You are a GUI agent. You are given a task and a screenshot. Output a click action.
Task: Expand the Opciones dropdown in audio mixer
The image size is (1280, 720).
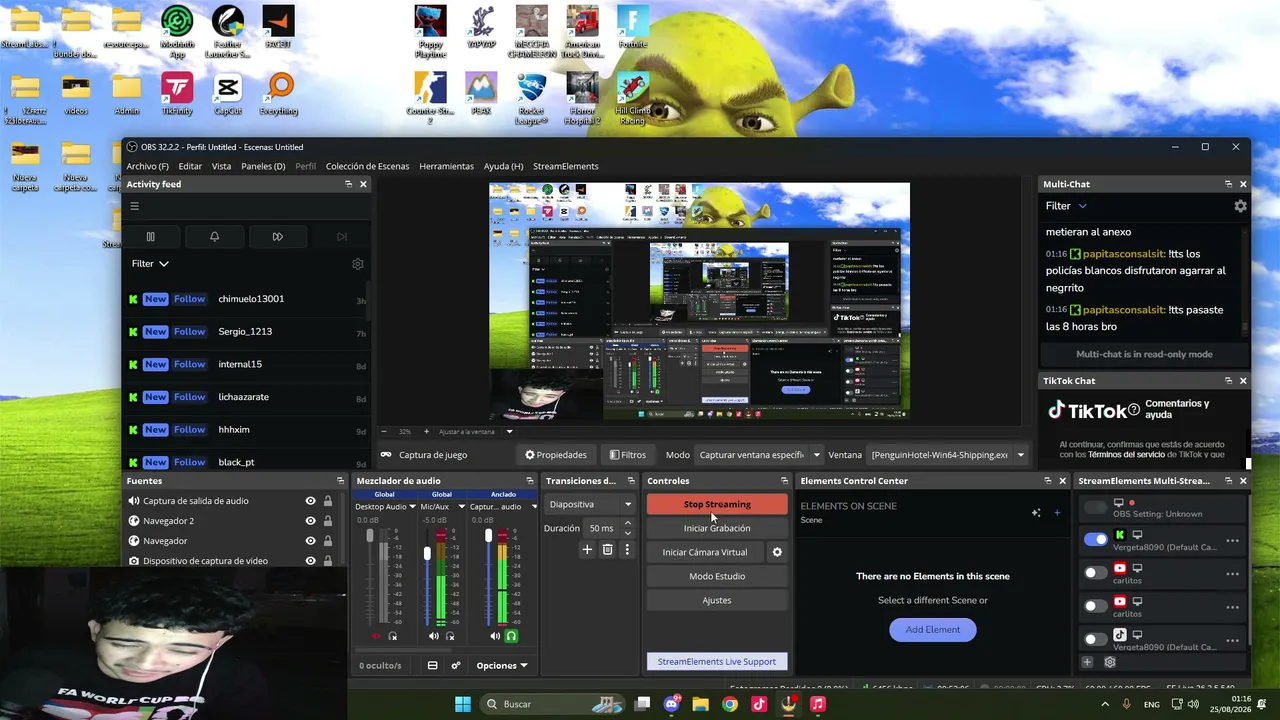click(502, 665)
